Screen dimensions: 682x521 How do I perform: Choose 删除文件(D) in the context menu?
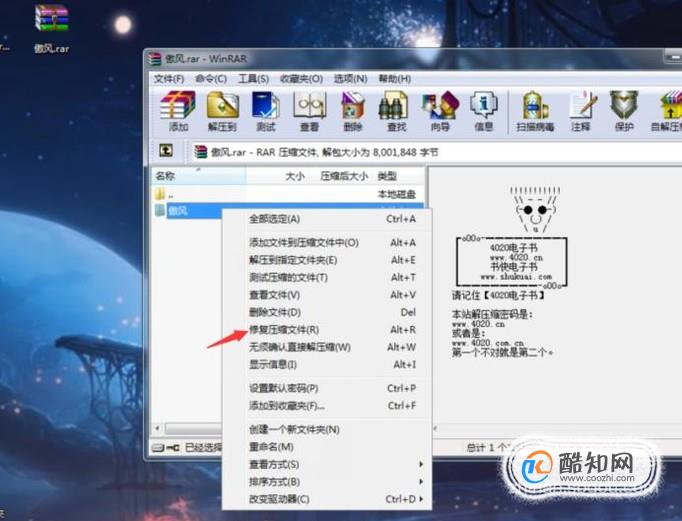(327, 312)
